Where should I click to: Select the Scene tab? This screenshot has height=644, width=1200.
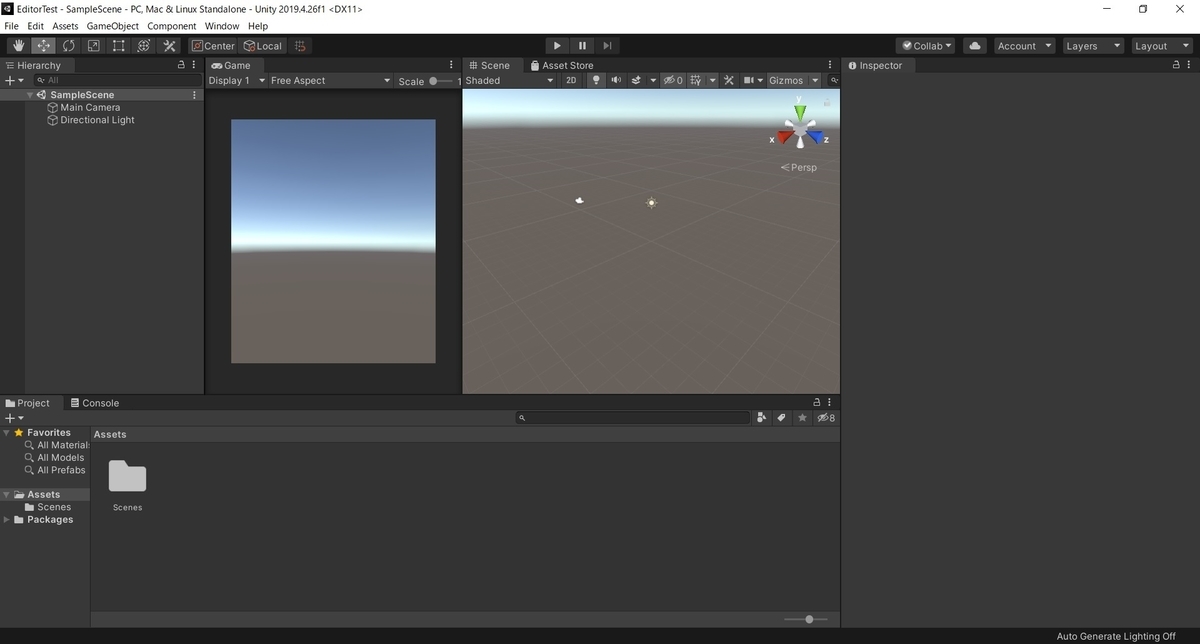pyautogui.click(x=489, y=65)
